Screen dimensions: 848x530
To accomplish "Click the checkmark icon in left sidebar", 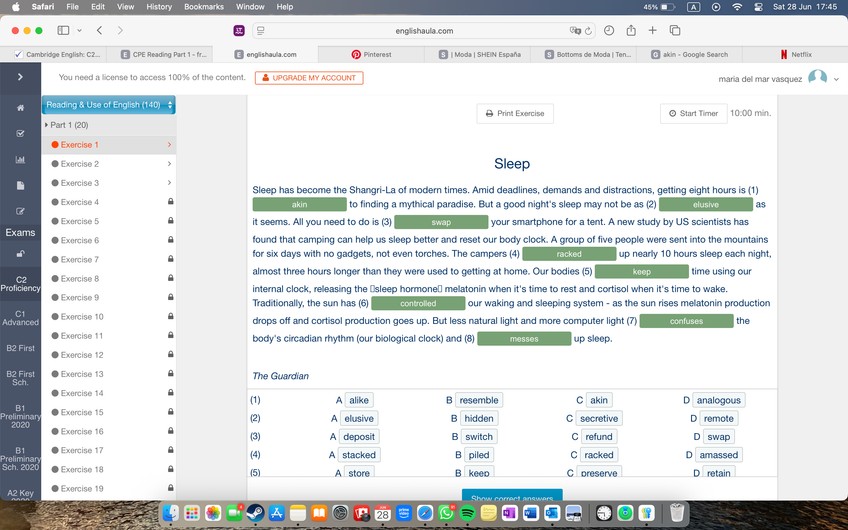I will pos(20,133).
